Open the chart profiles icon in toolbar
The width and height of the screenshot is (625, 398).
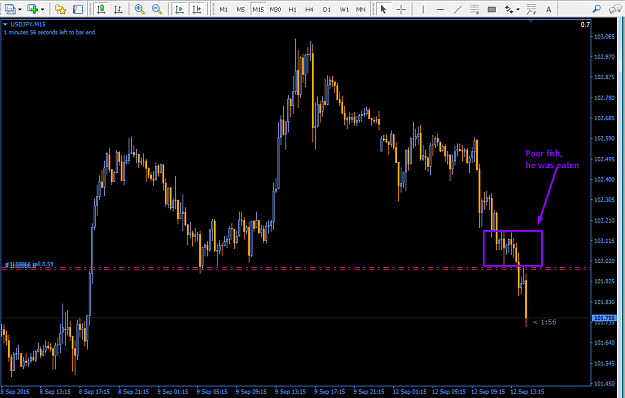click(x=10, y=9)
